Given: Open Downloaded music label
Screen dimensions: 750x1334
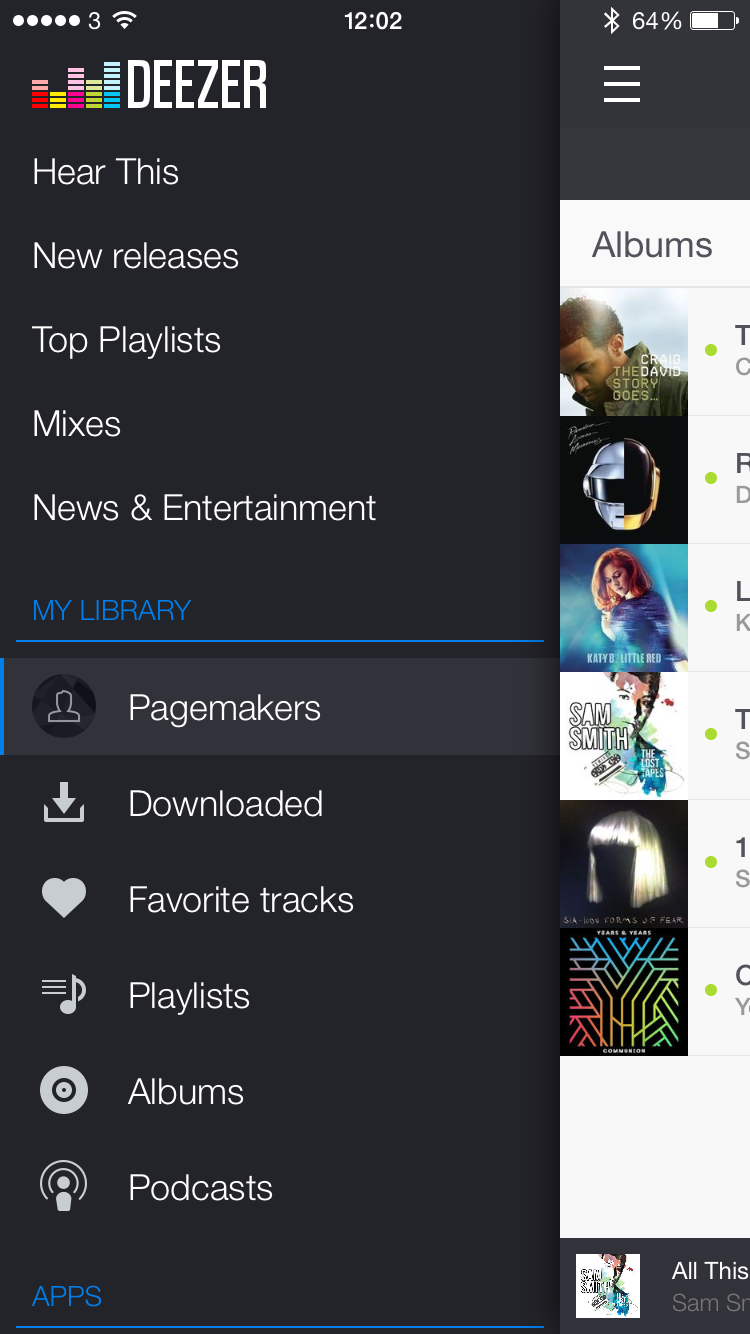Looking at the screenshot, I should 225,803.
